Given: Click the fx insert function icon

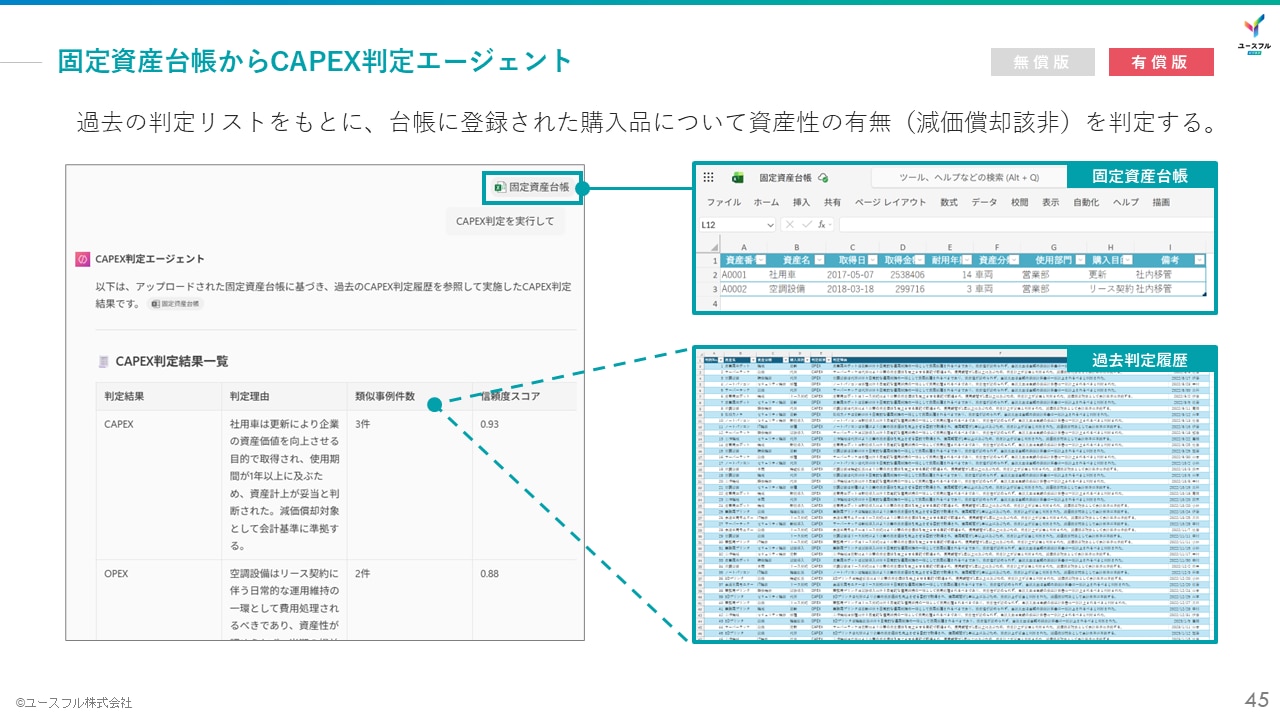Looking at the screenshot, I should pos(821,224).
